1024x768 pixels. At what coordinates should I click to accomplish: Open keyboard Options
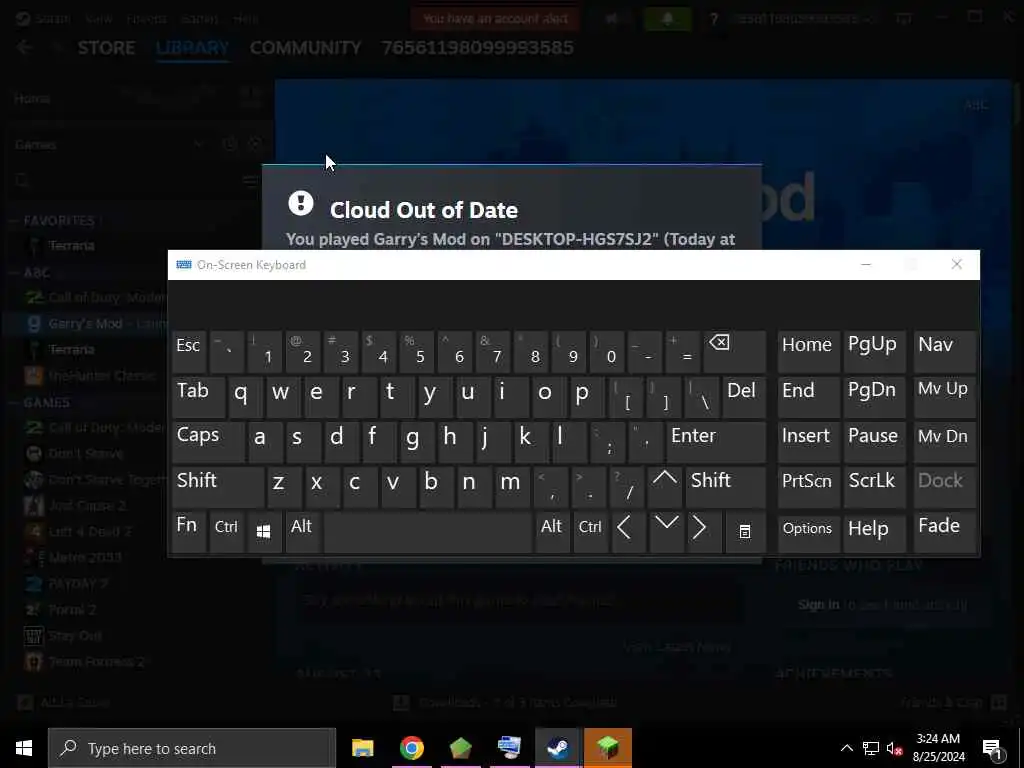tap(808, 532)
